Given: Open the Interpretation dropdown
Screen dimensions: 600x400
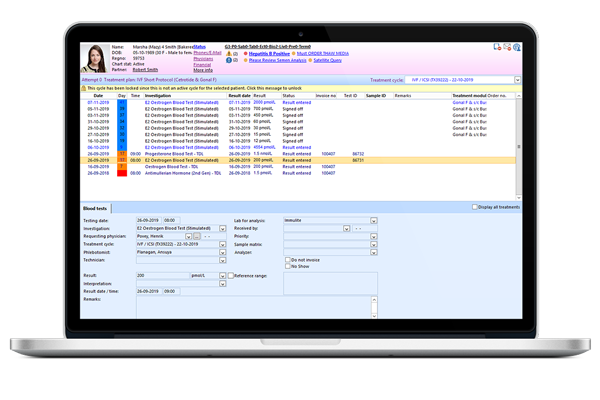Looking at the screenshot, I should [x=222, y=284].
